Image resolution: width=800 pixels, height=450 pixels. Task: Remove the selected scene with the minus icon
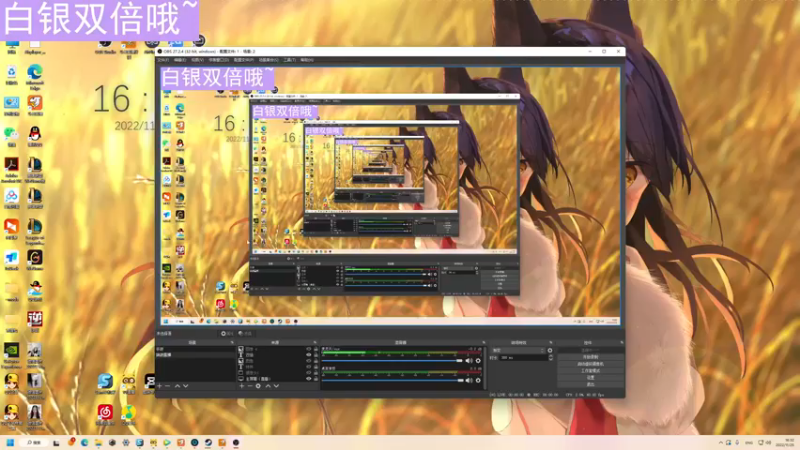click(x=167, y=386)
